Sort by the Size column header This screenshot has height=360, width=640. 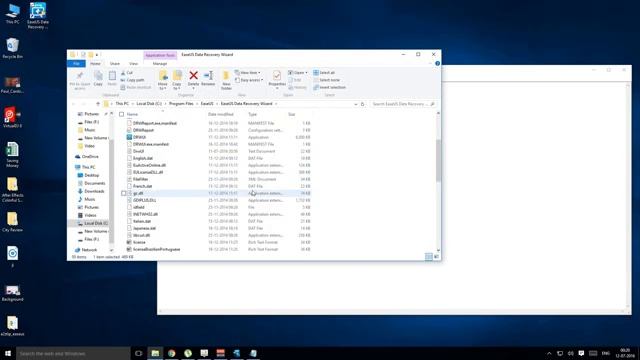292,114
